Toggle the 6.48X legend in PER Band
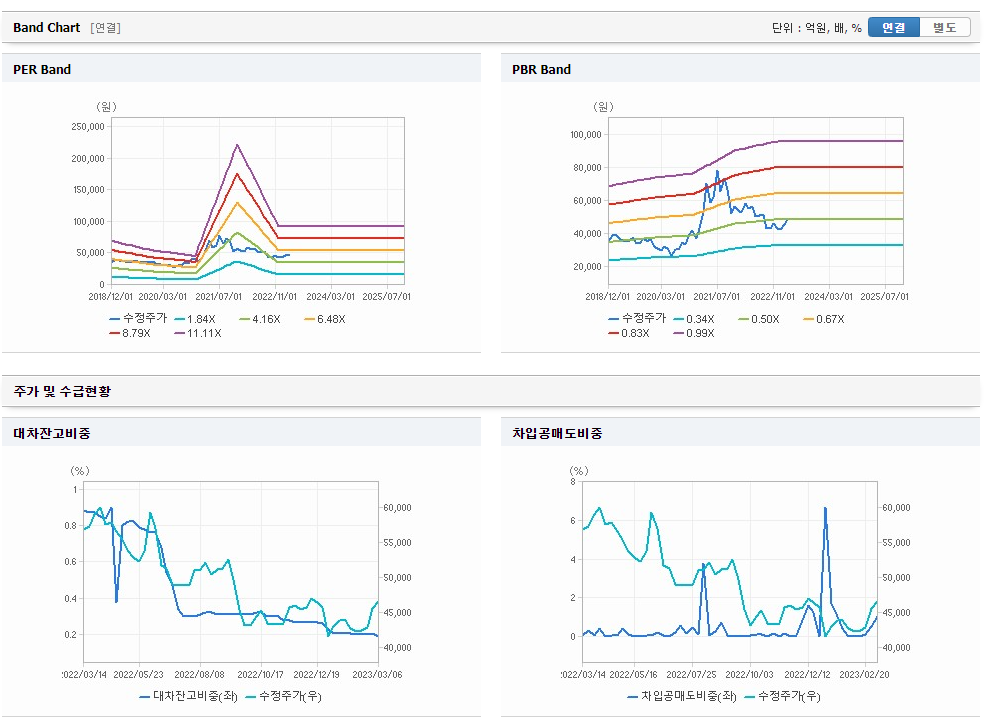Viewport: 993px width, 723px height. coord(325,319)
